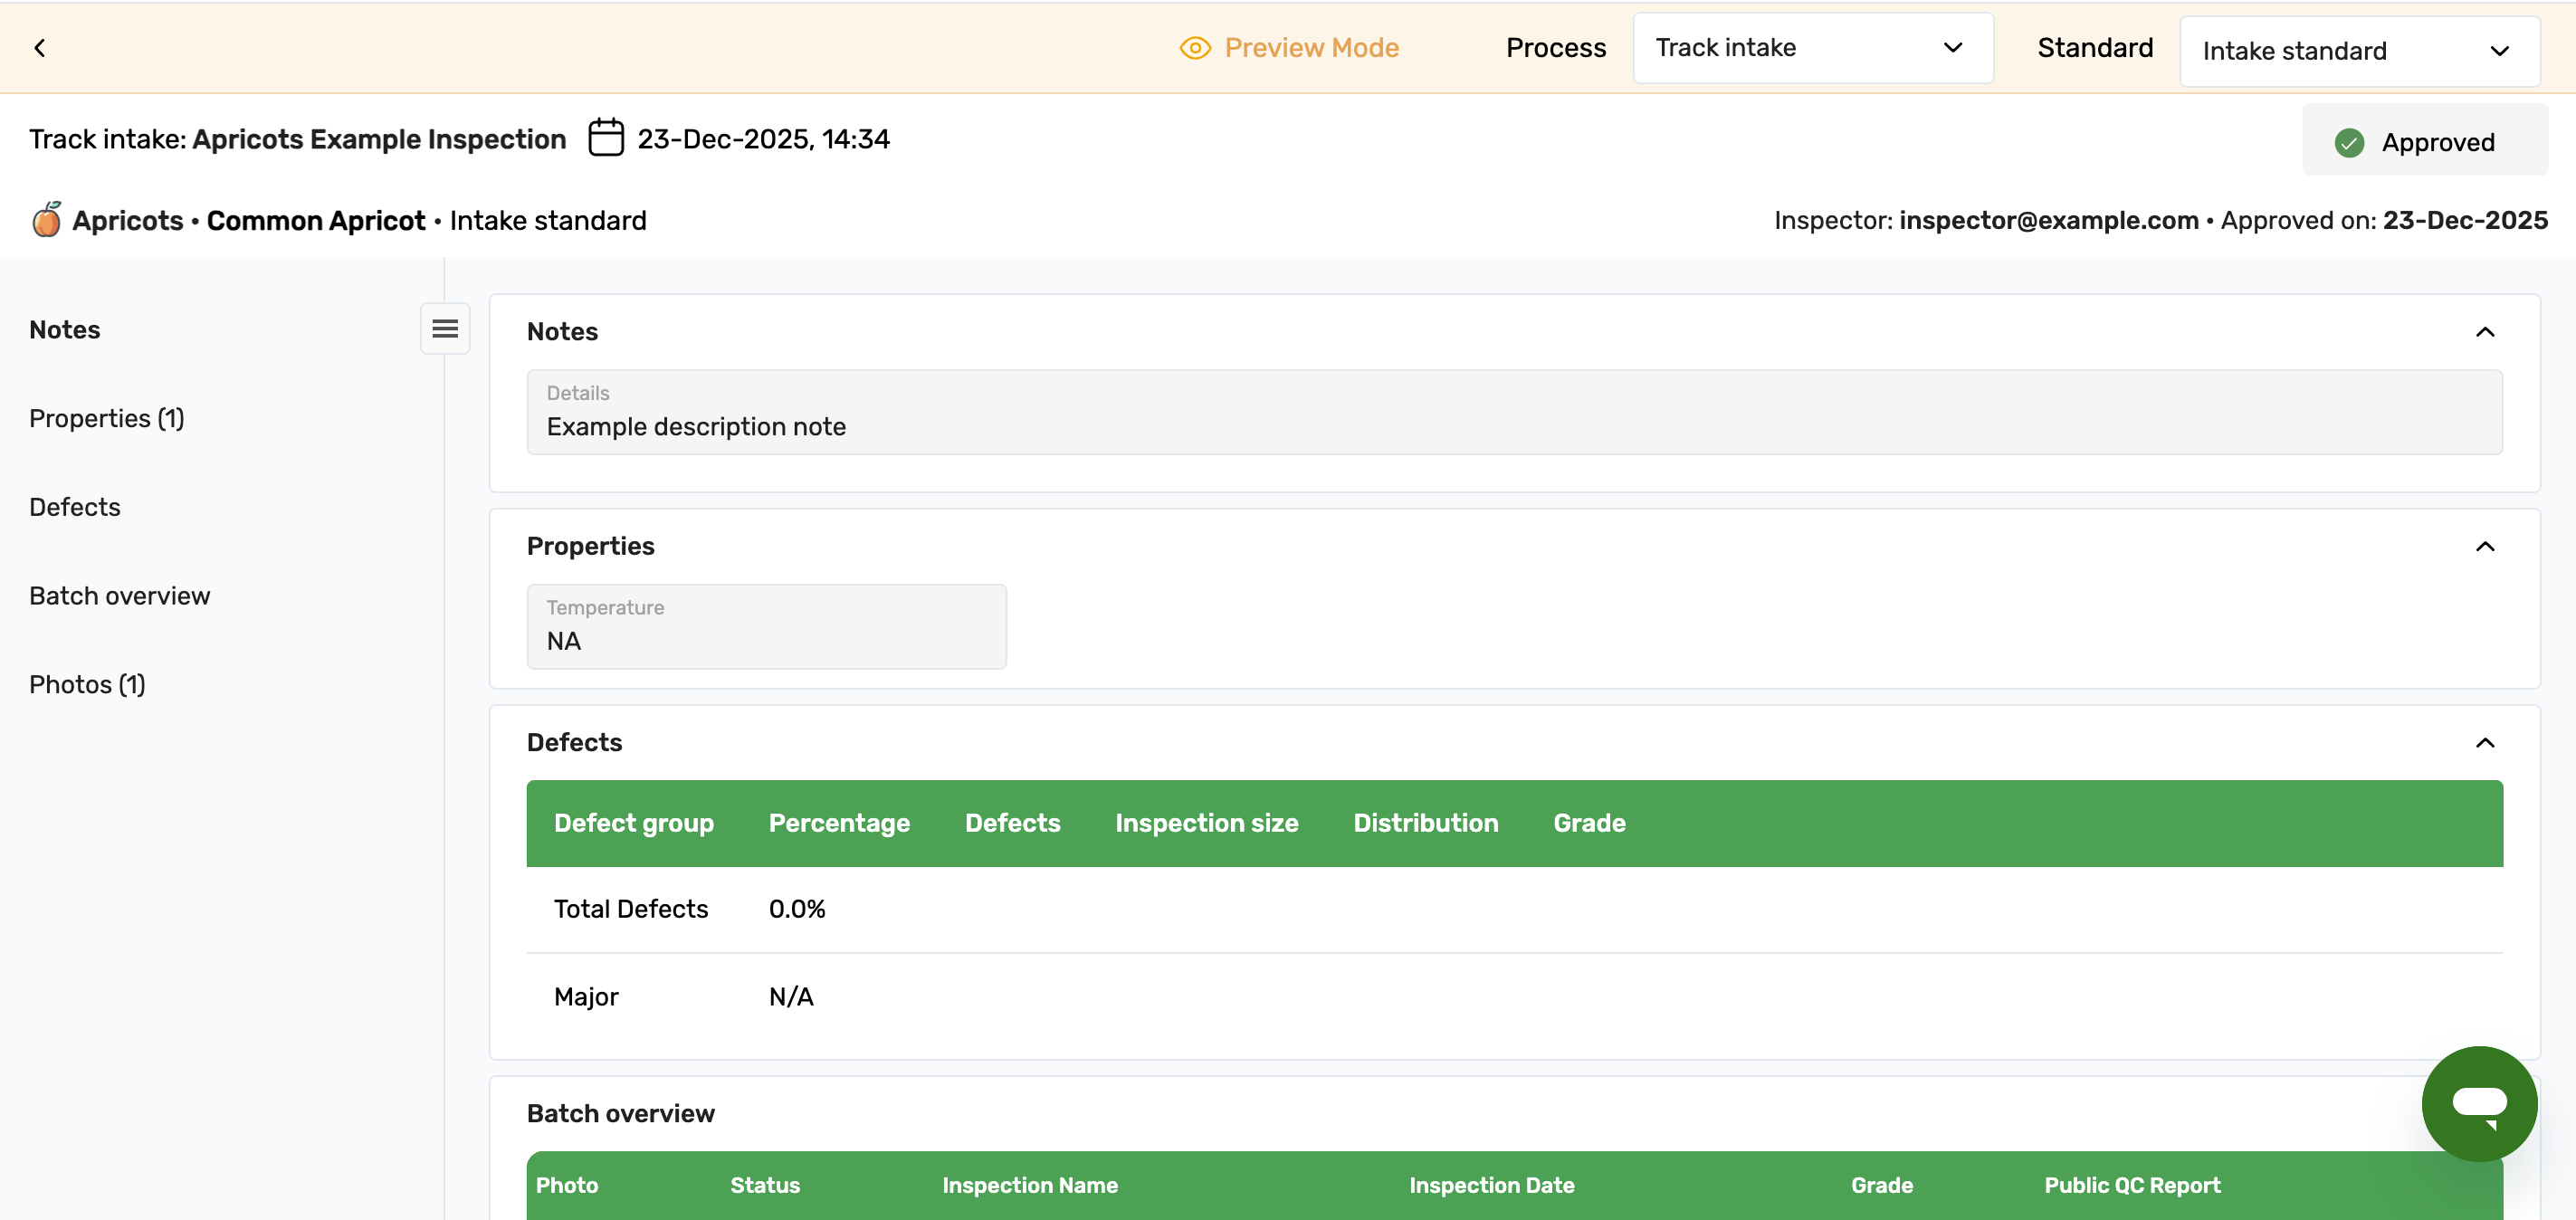Collapse the Defects section chevron

[2484, 743]
